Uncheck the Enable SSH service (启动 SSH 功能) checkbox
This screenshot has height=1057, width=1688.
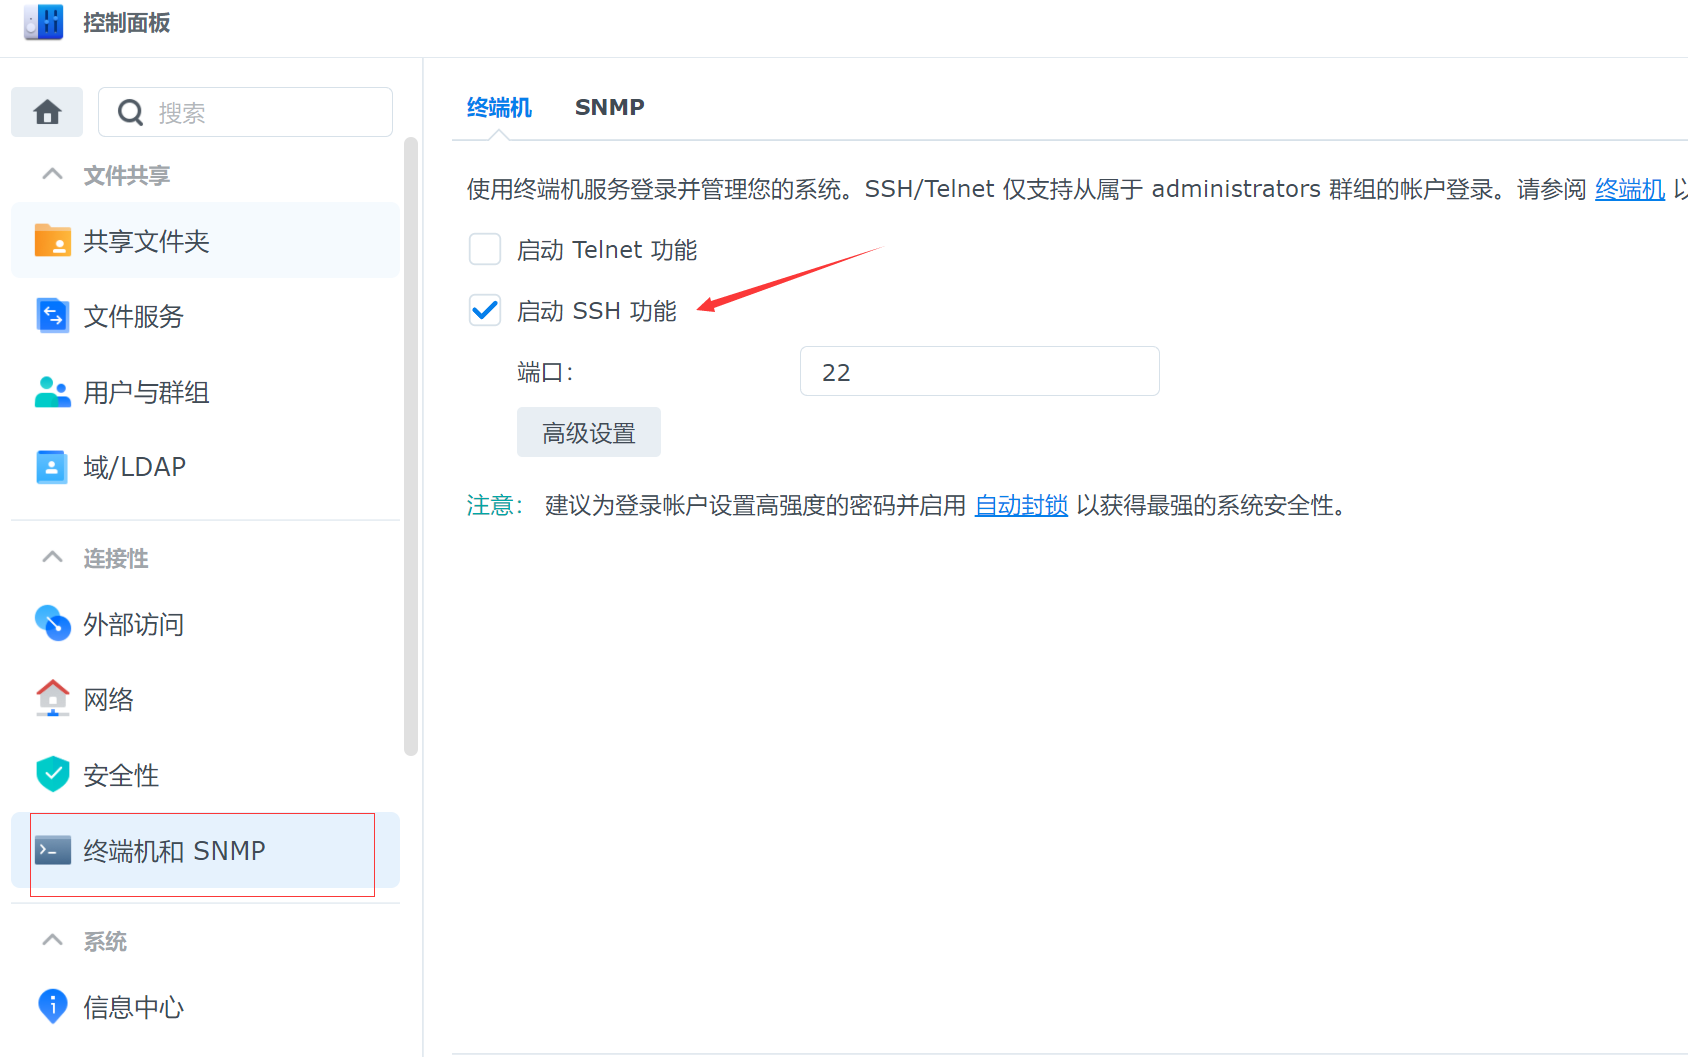tap(485, 310)
